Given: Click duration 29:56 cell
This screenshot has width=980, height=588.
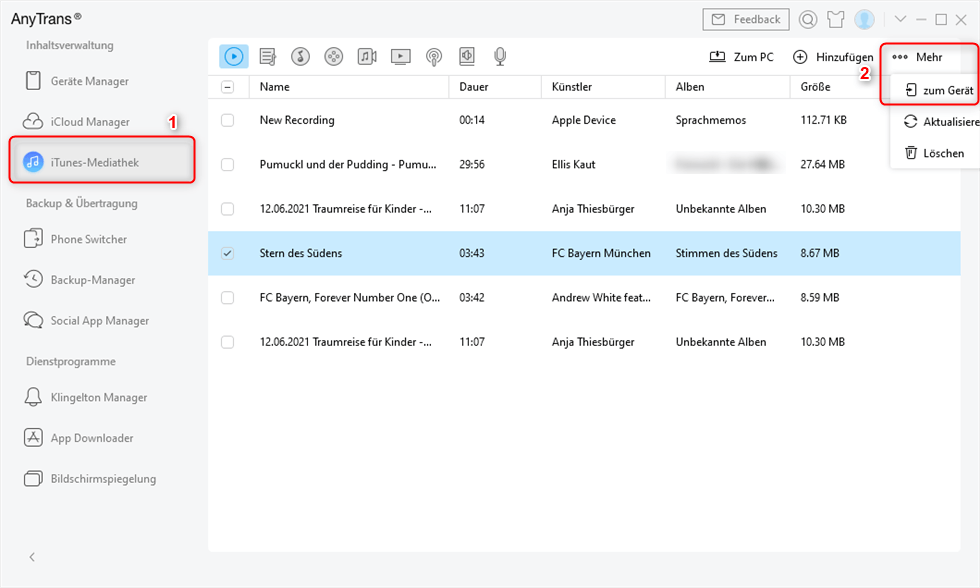Looking at the screenshot, I should (472, 164).
